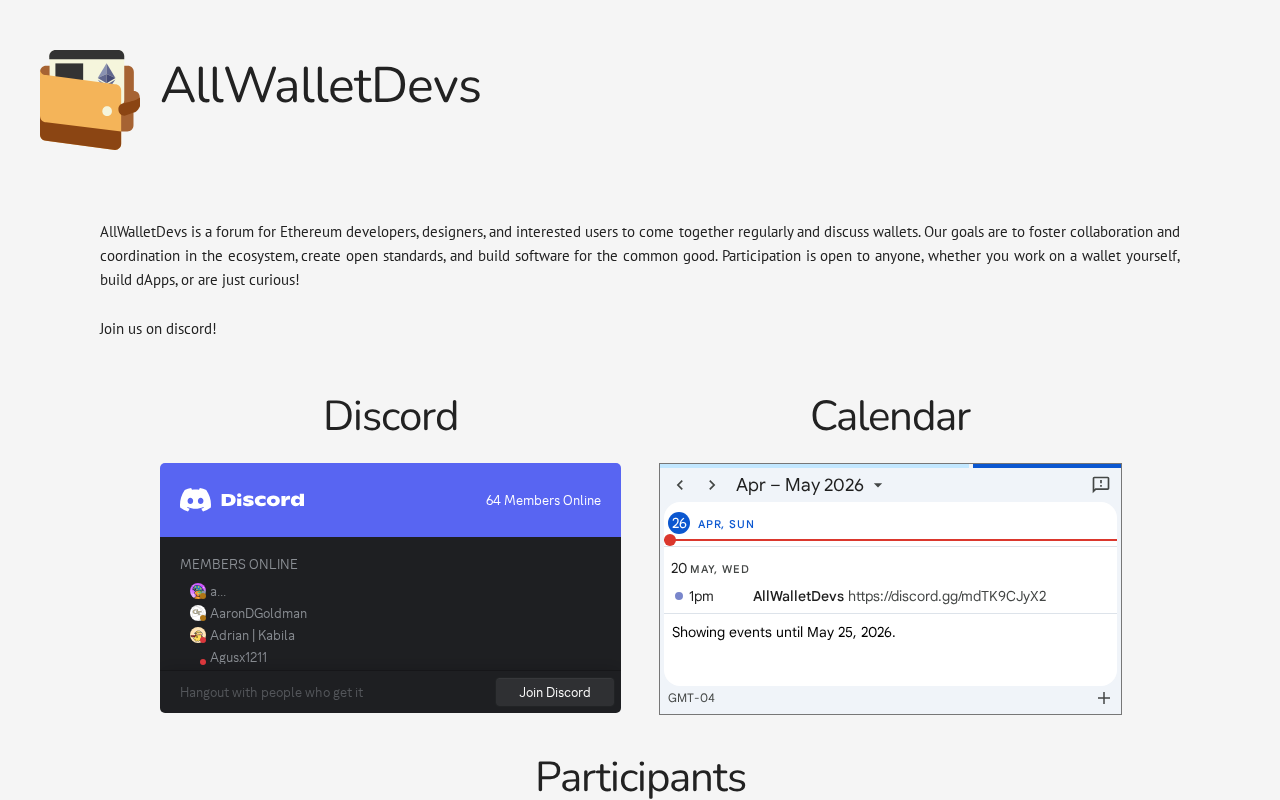This screenshot has height=800, width=1280.
Task: Open the discord.gg/mdTK9CJyX2 event link
Action: pos(947,596)
